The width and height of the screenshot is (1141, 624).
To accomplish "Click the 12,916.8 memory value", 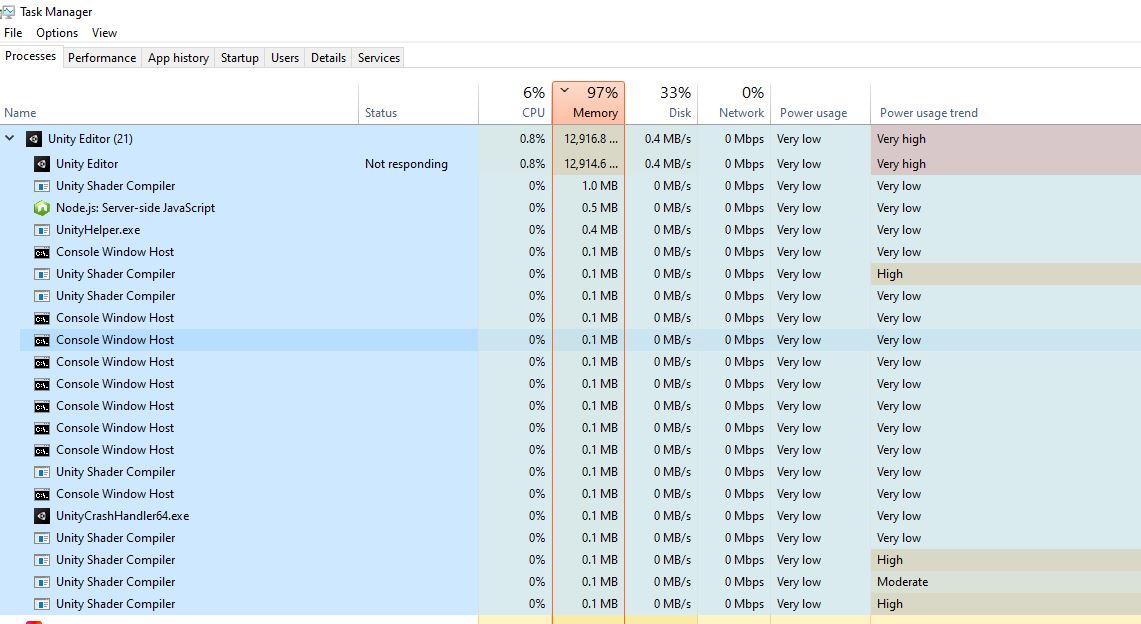I will (590, 139).
